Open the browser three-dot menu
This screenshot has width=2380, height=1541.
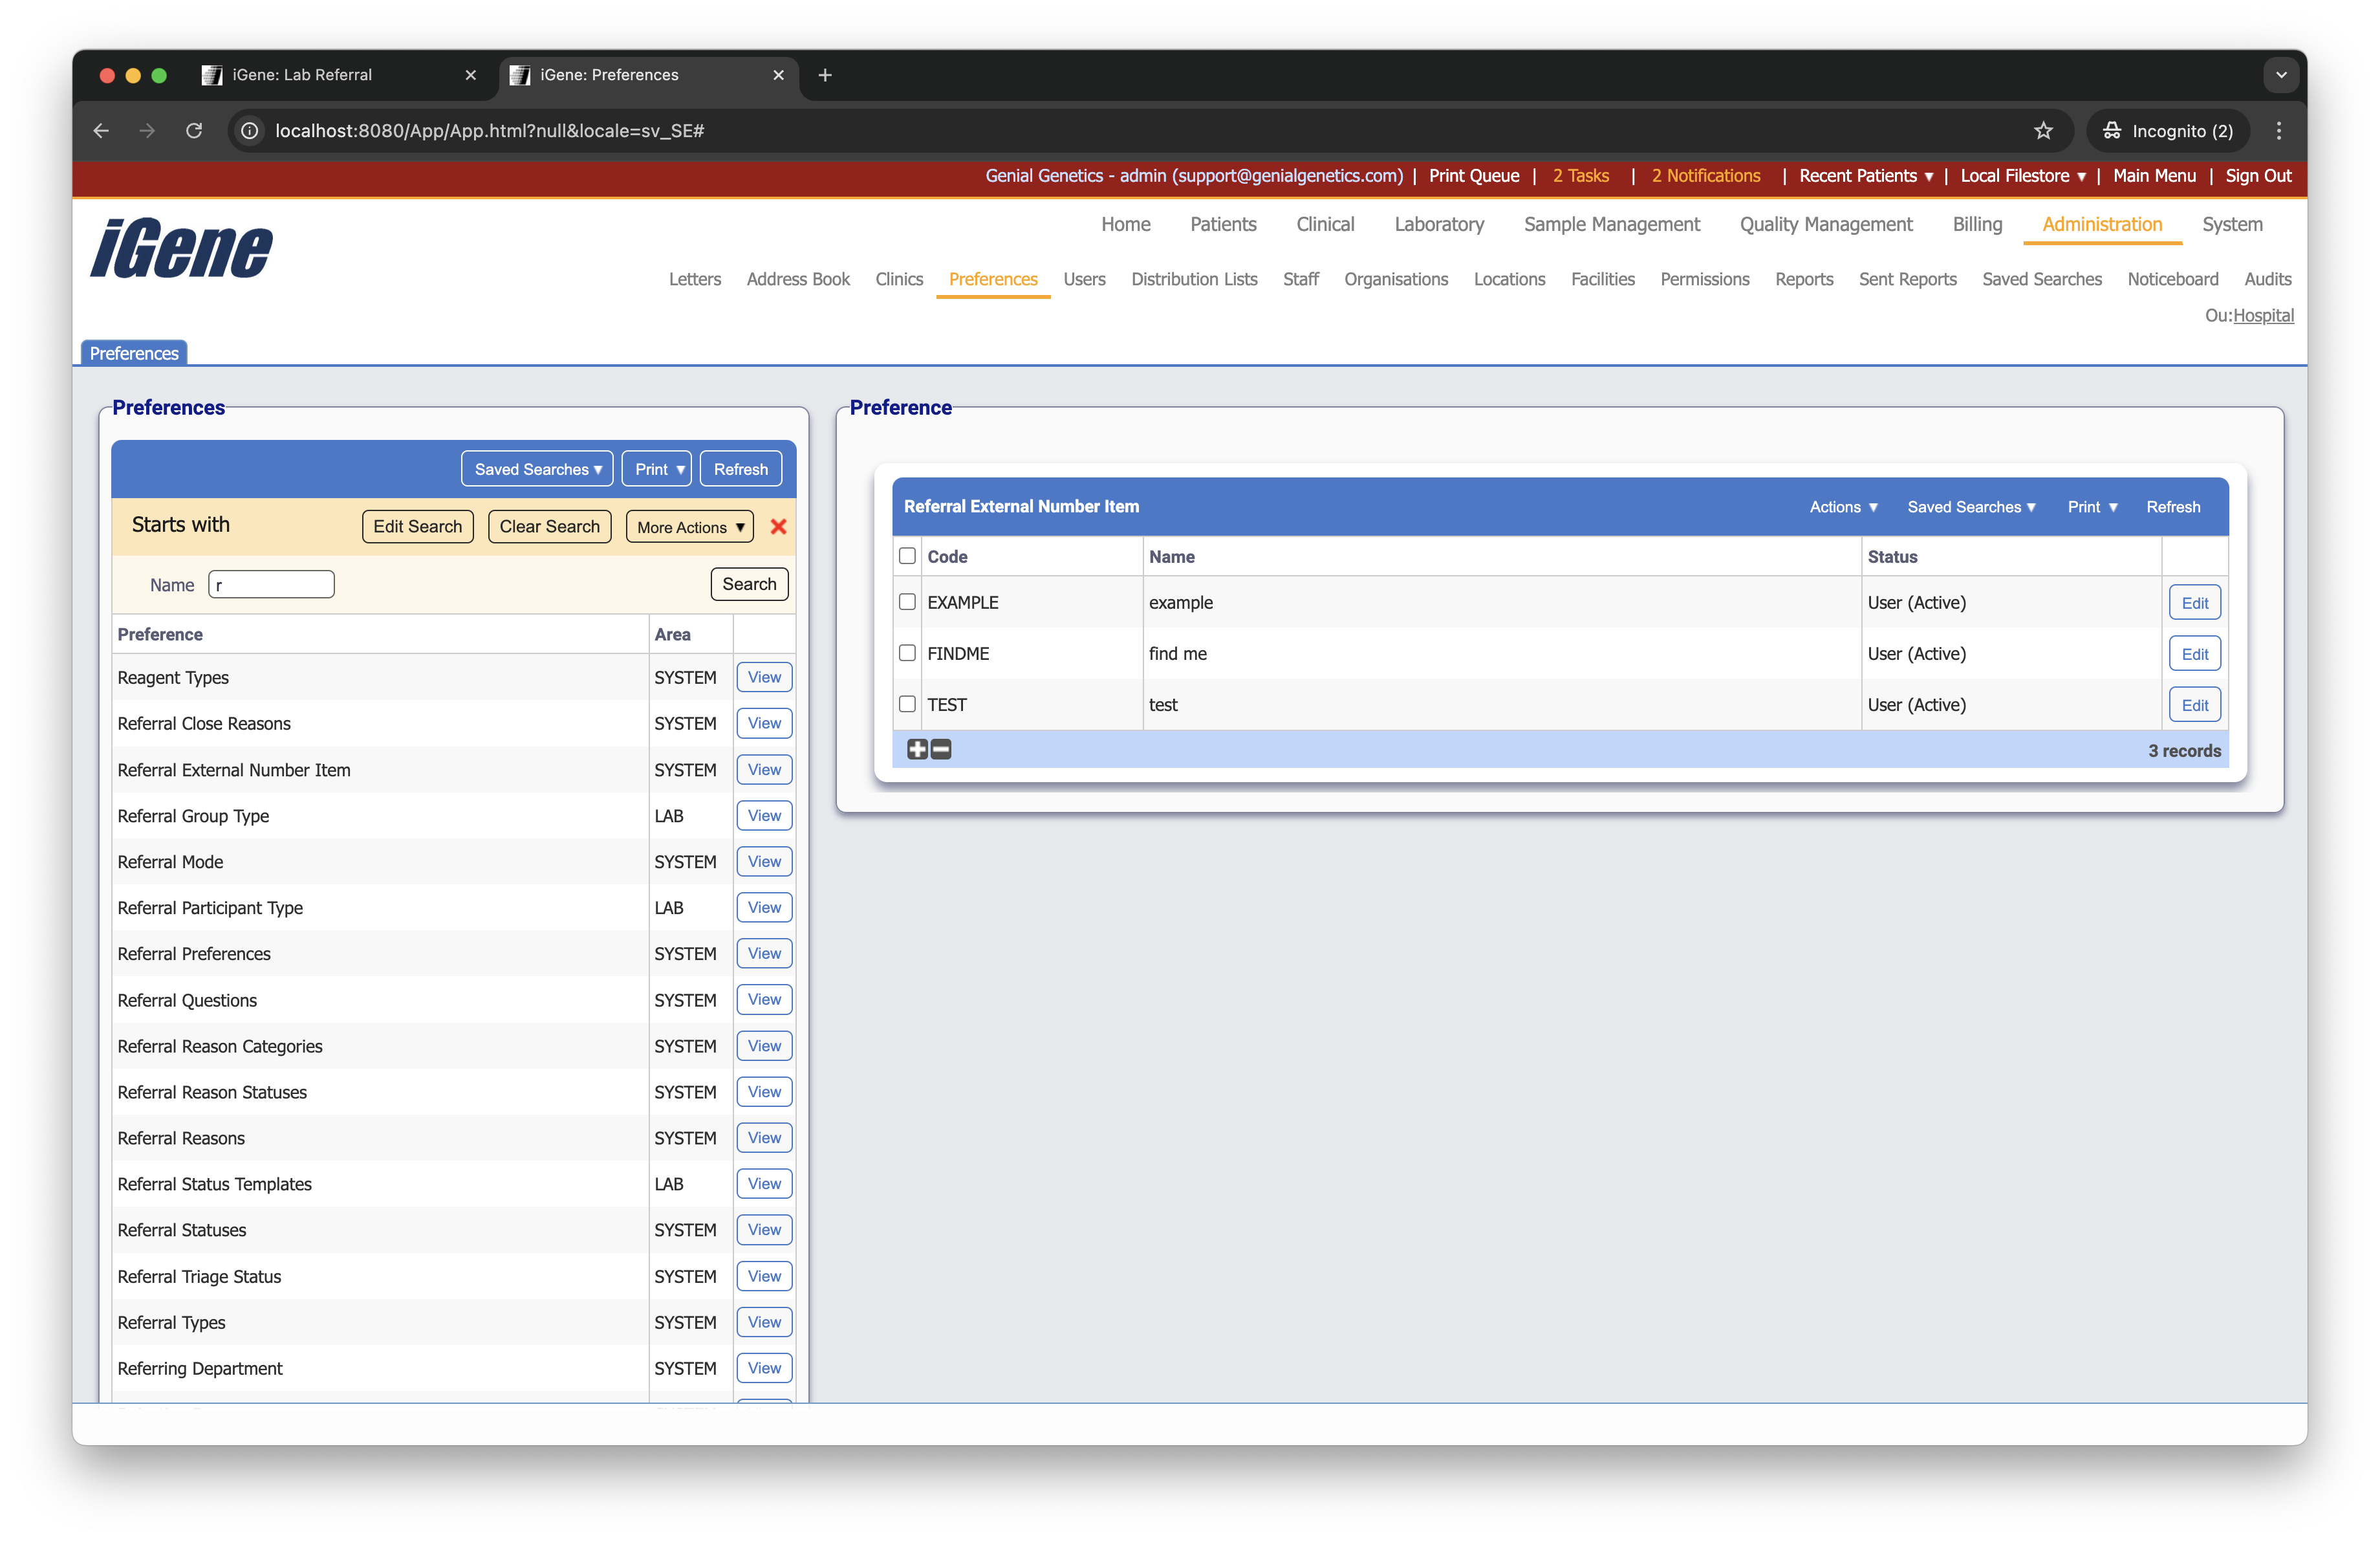[2279, 131]
